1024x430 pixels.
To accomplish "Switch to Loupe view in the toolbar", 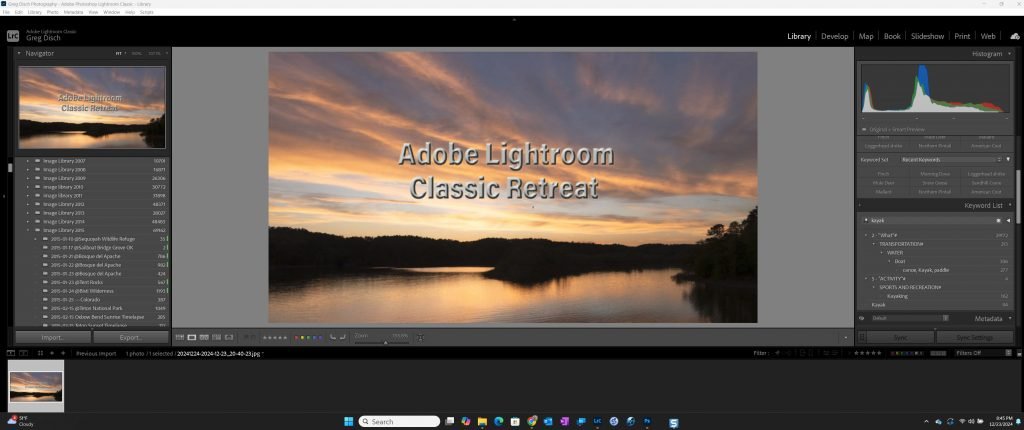I will [192, 337].
